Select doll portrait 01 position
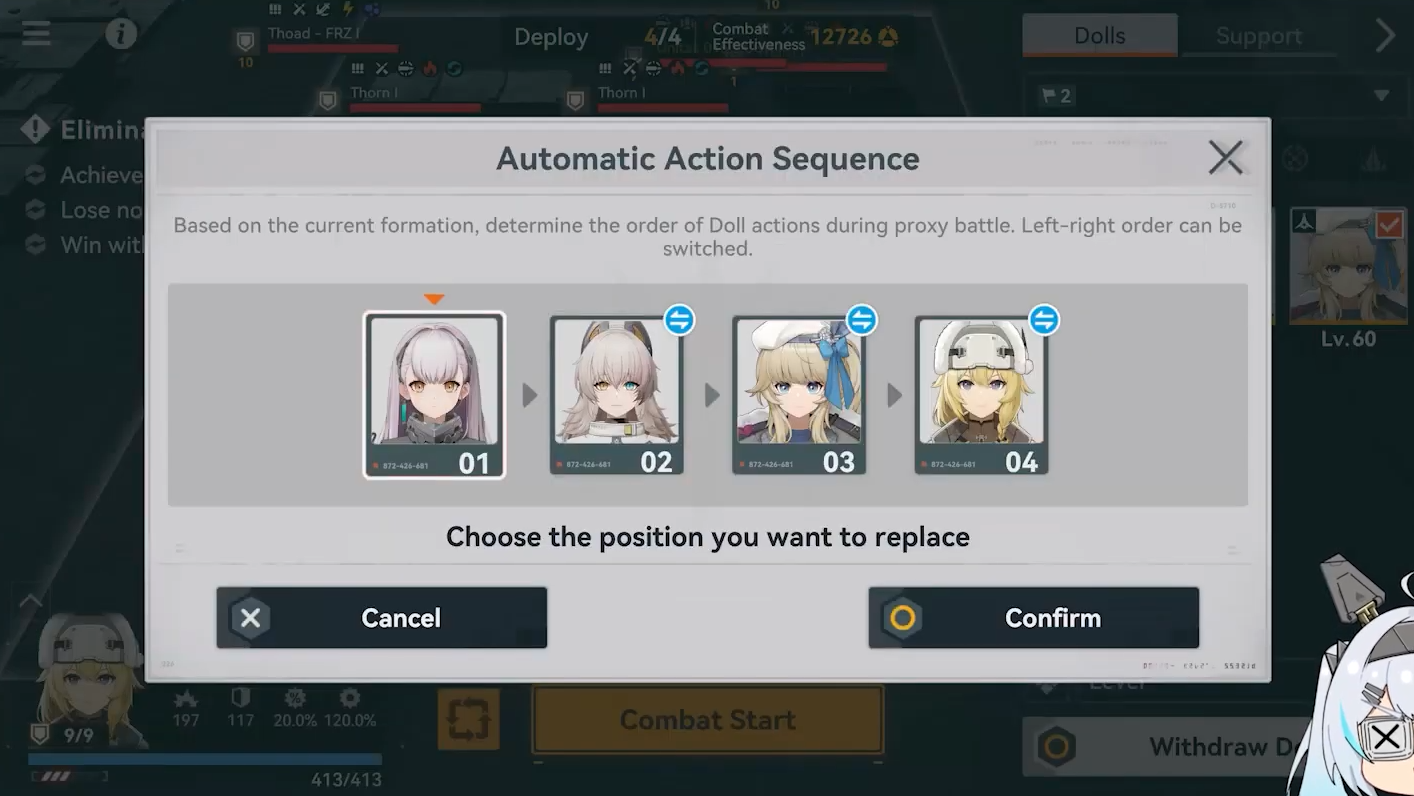The image size is (1414, 796). (434, 395)
